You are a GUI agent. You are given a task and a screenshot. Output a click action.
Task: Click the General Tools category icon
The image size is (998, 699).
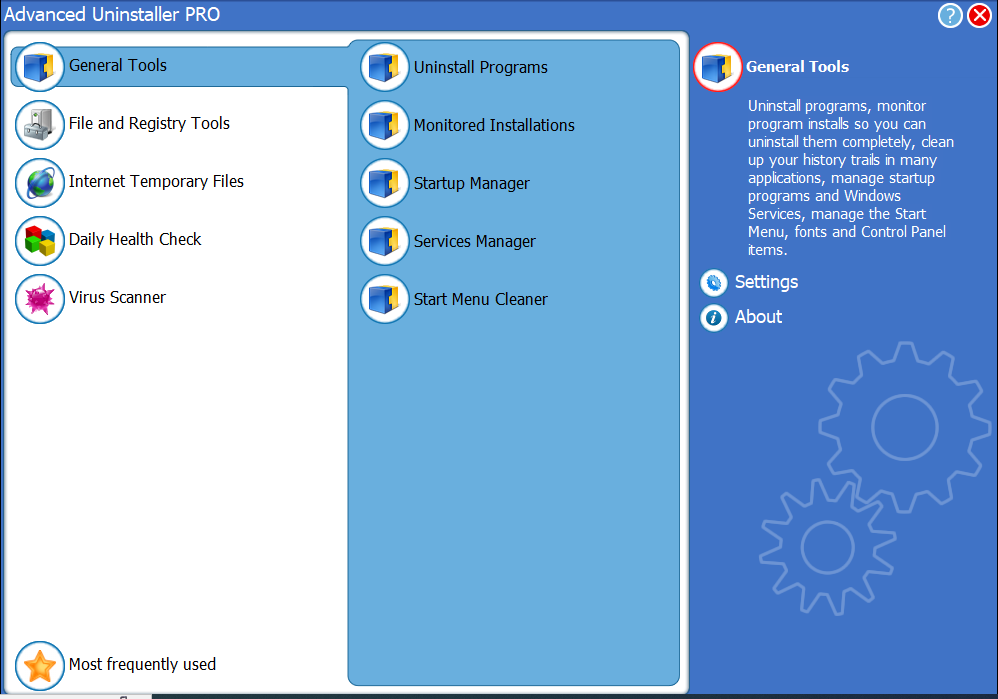tap(39, 66)
